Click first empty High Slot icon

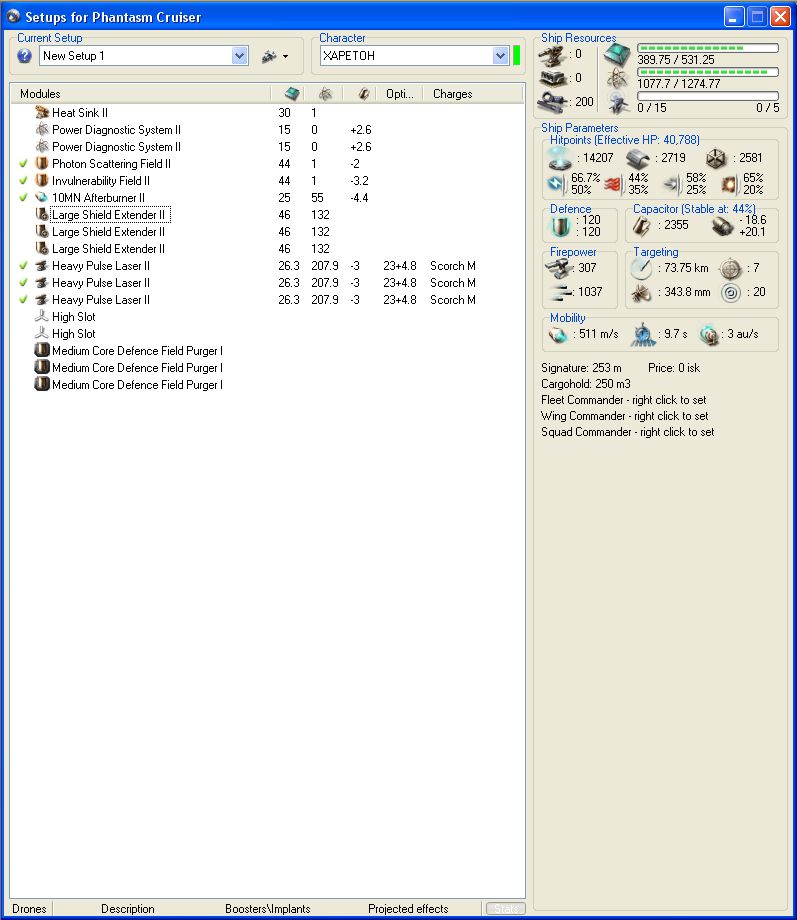click(42, 316)
